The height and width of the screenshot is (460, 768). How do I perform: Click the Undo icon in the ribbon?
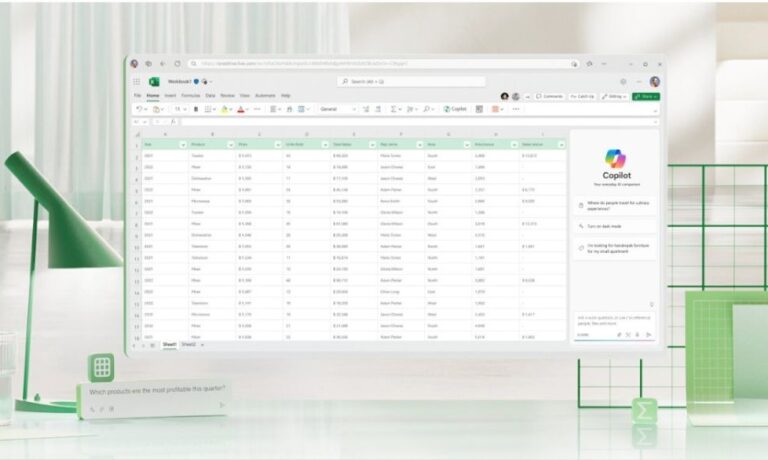[139, 109]
